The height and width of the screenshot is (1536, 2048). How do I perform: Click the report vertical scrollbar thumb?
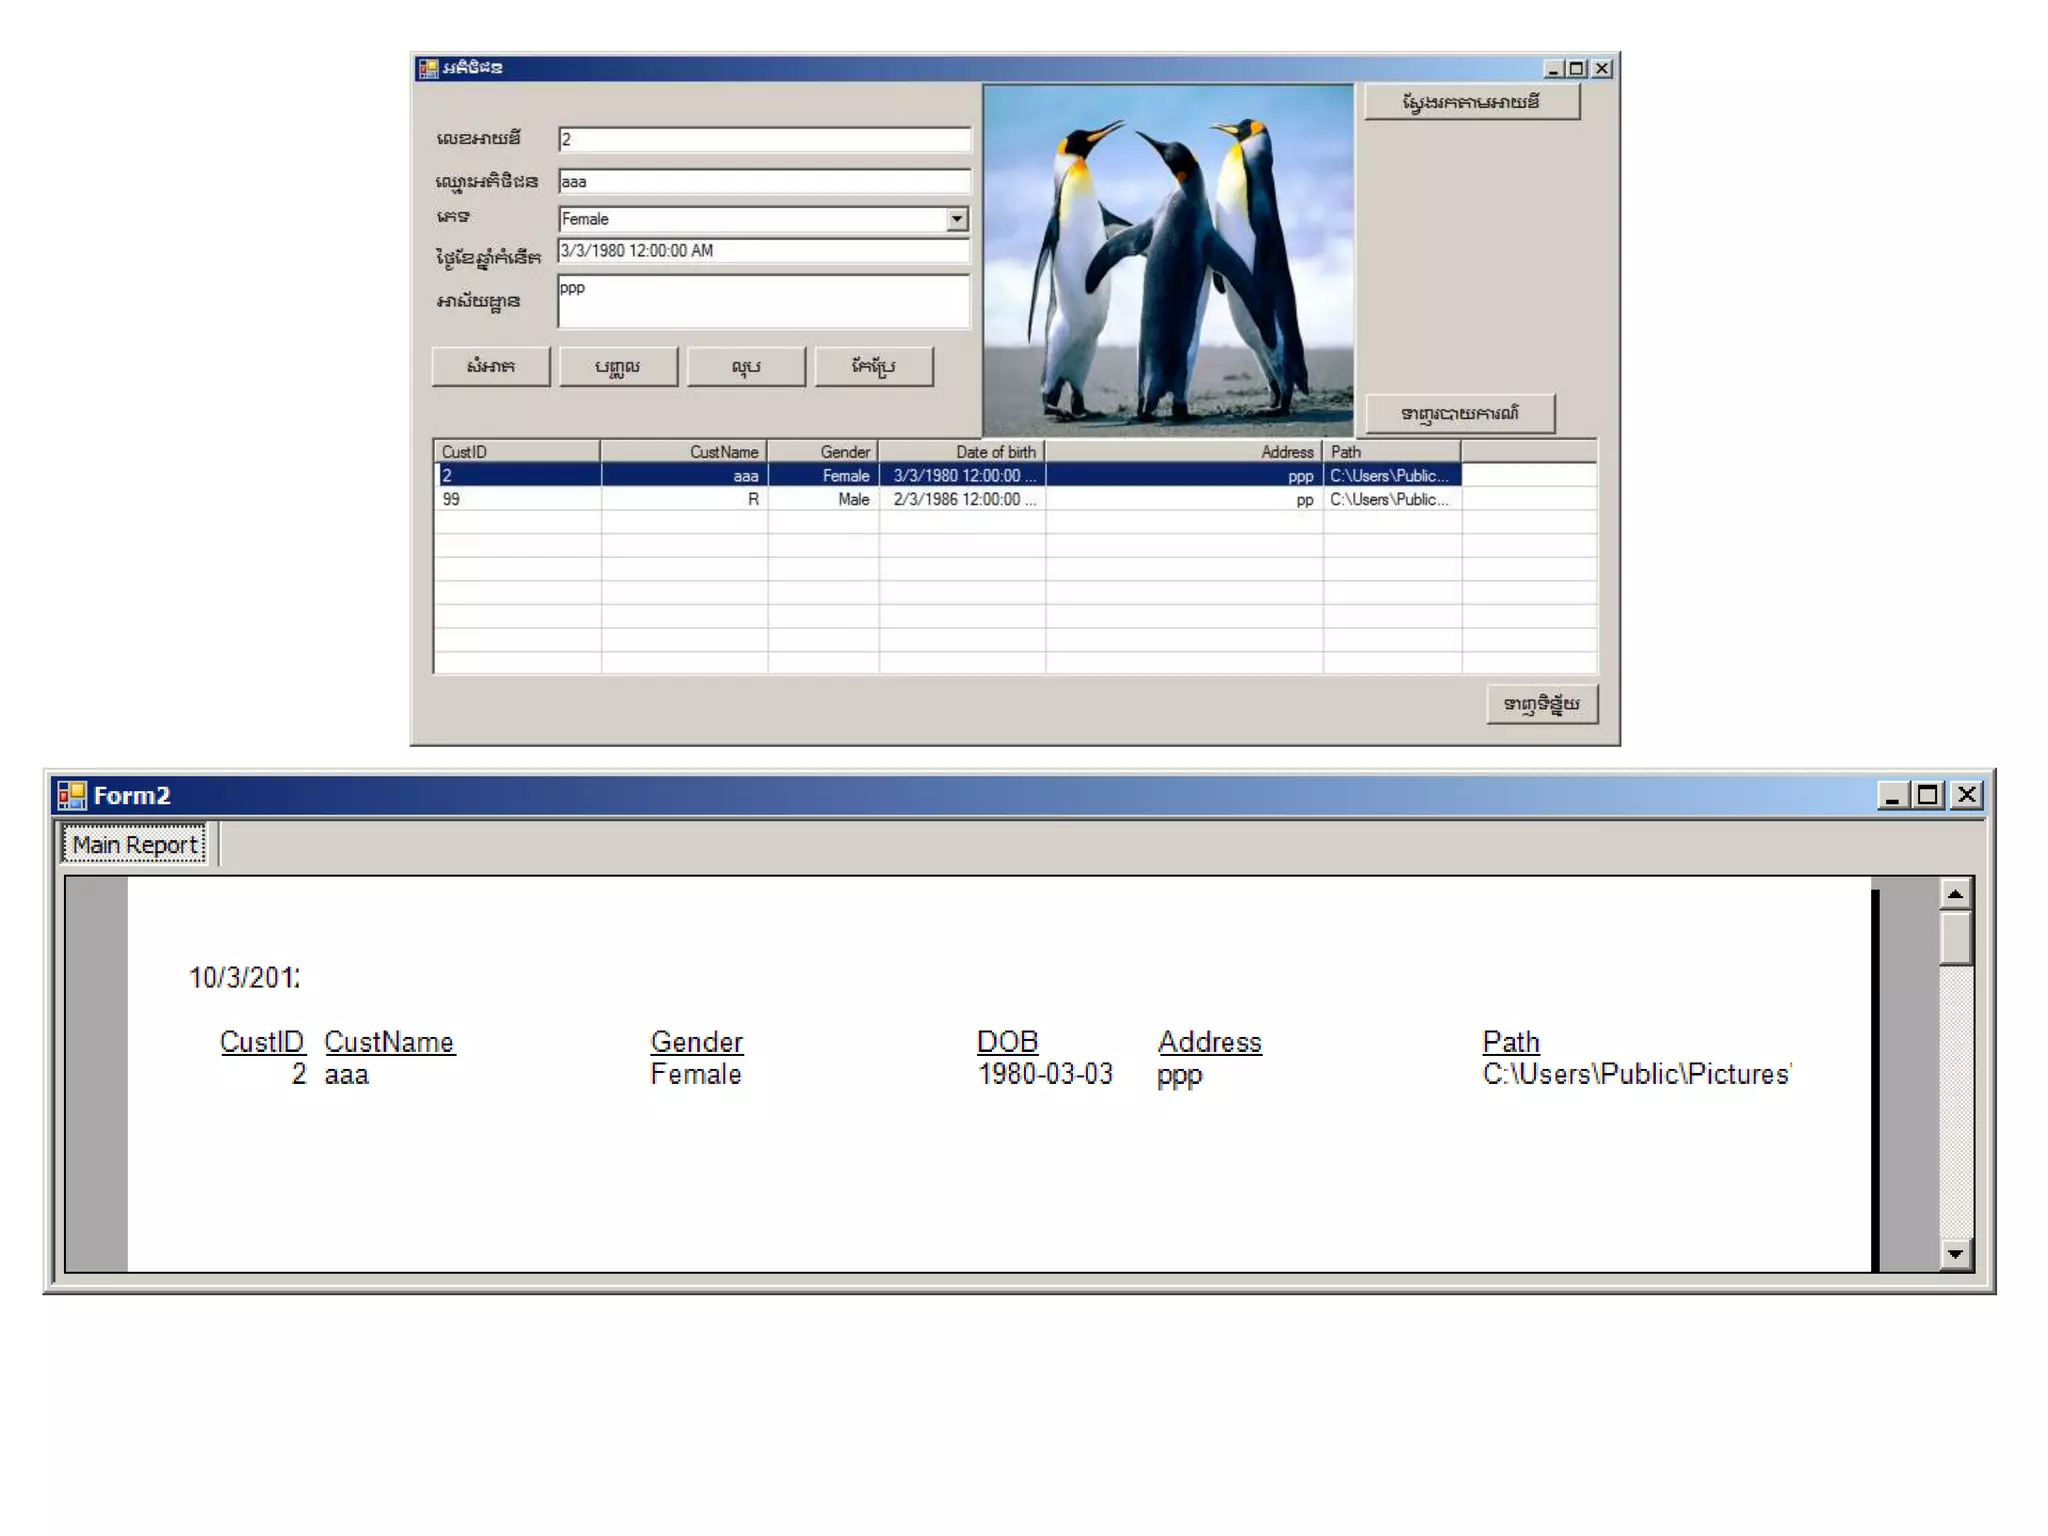[1955, 937]
